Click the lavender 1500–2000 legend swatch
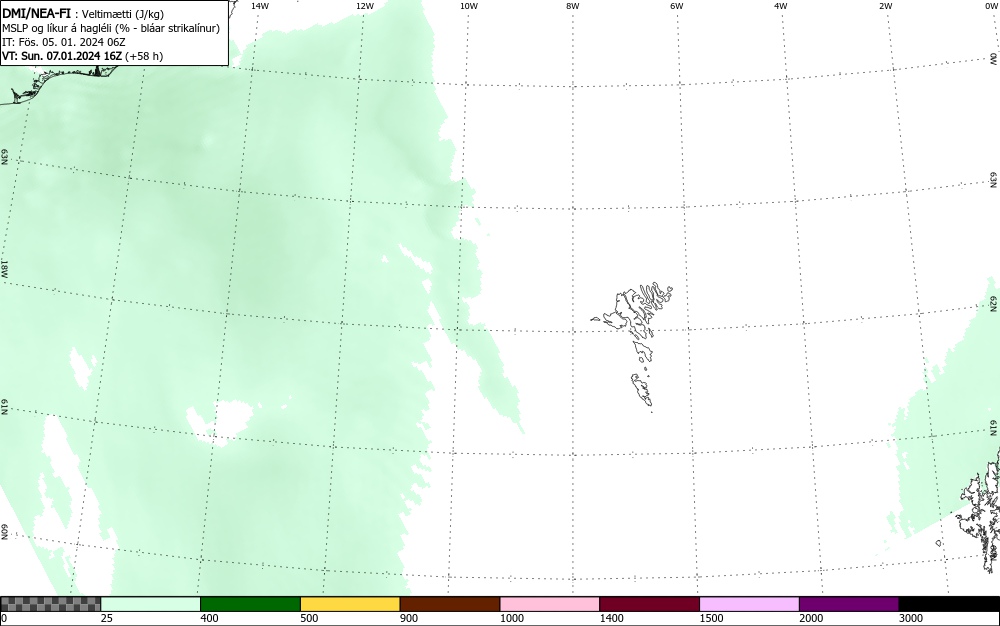 point(749,604)
